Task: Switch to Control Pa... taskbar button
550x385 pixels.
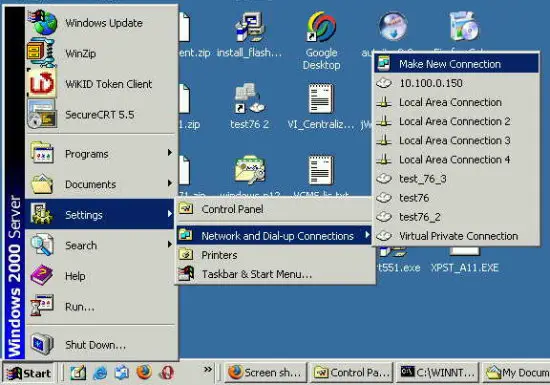Action: [352, 373]
